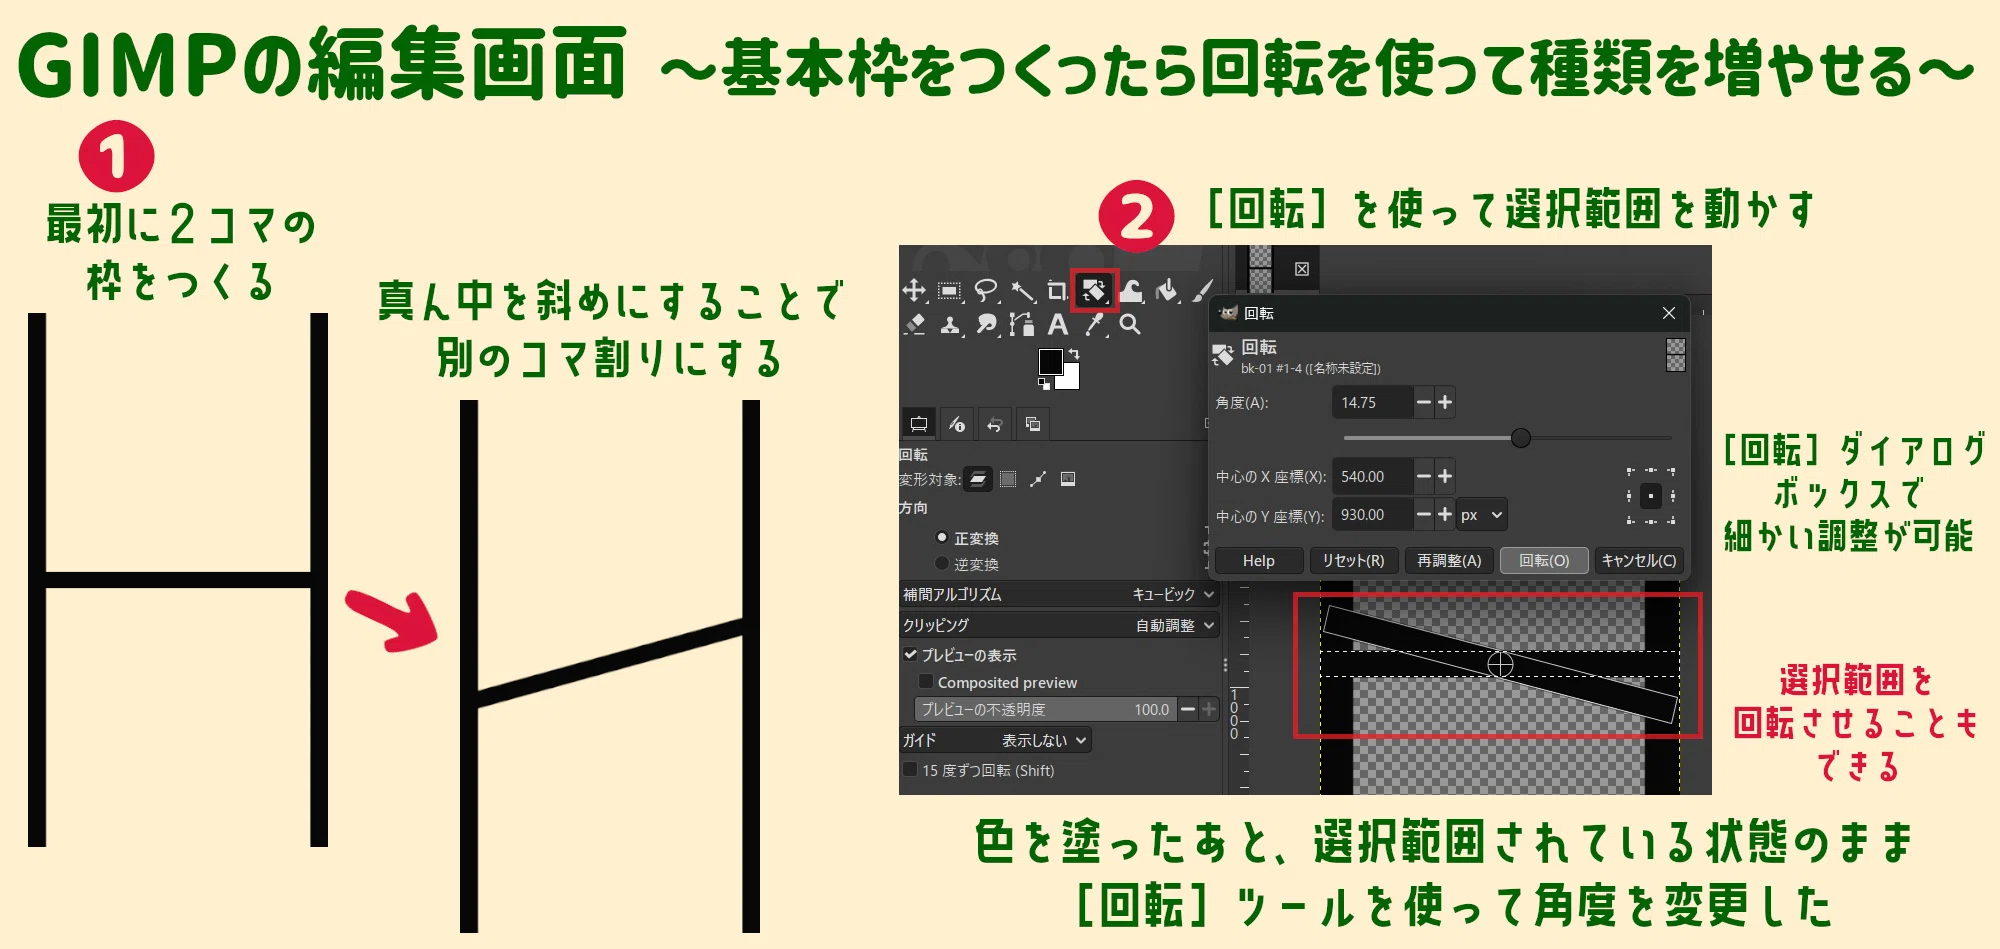Viewport: 2000px width, 949px height.
Task: Increase preview opacity with plus button
Action: click(1209, 709)
